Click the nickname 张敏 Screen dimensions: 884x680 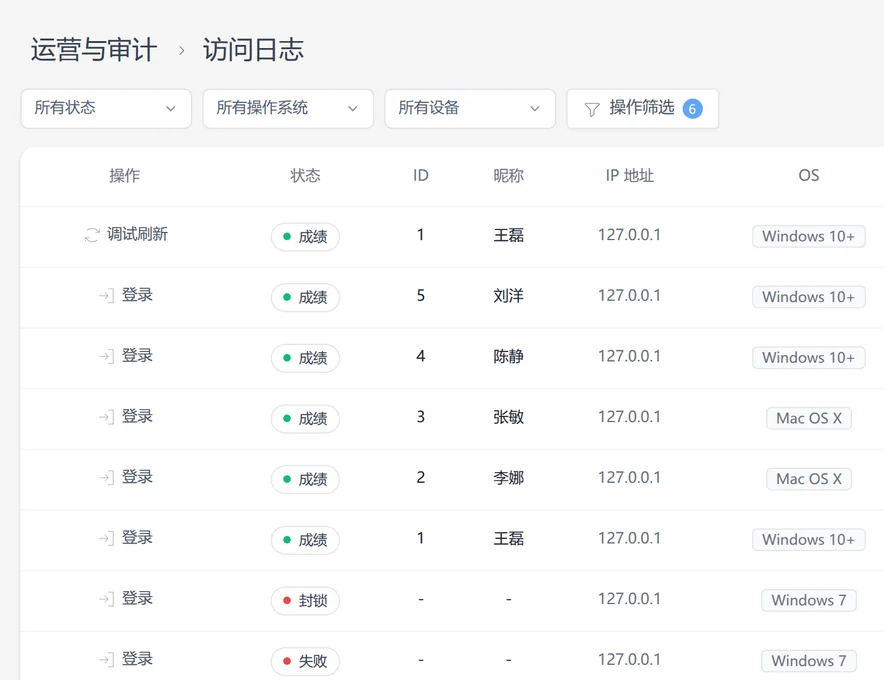[x=509, y=417]
